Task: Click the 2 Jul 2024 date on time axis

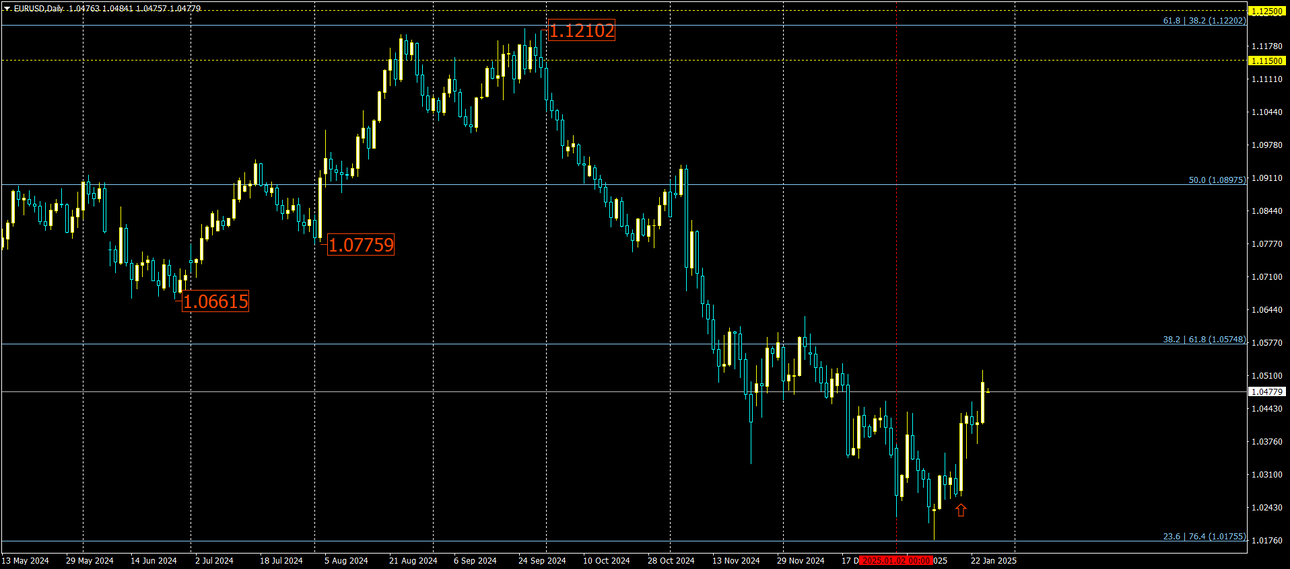Action: (214, 560)
